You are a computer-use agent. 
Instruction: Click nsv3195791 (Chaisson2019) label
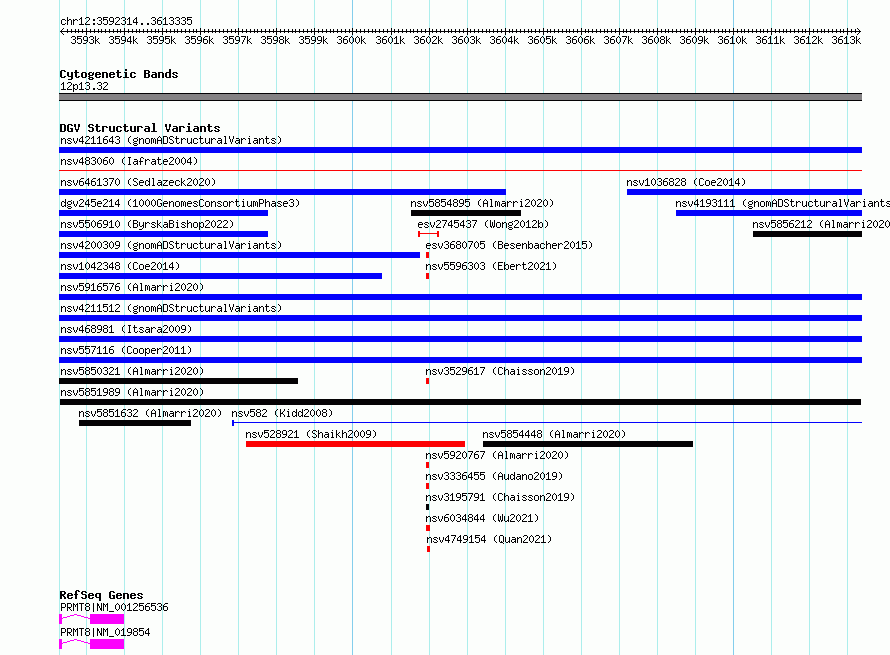[x=500, y=497]
